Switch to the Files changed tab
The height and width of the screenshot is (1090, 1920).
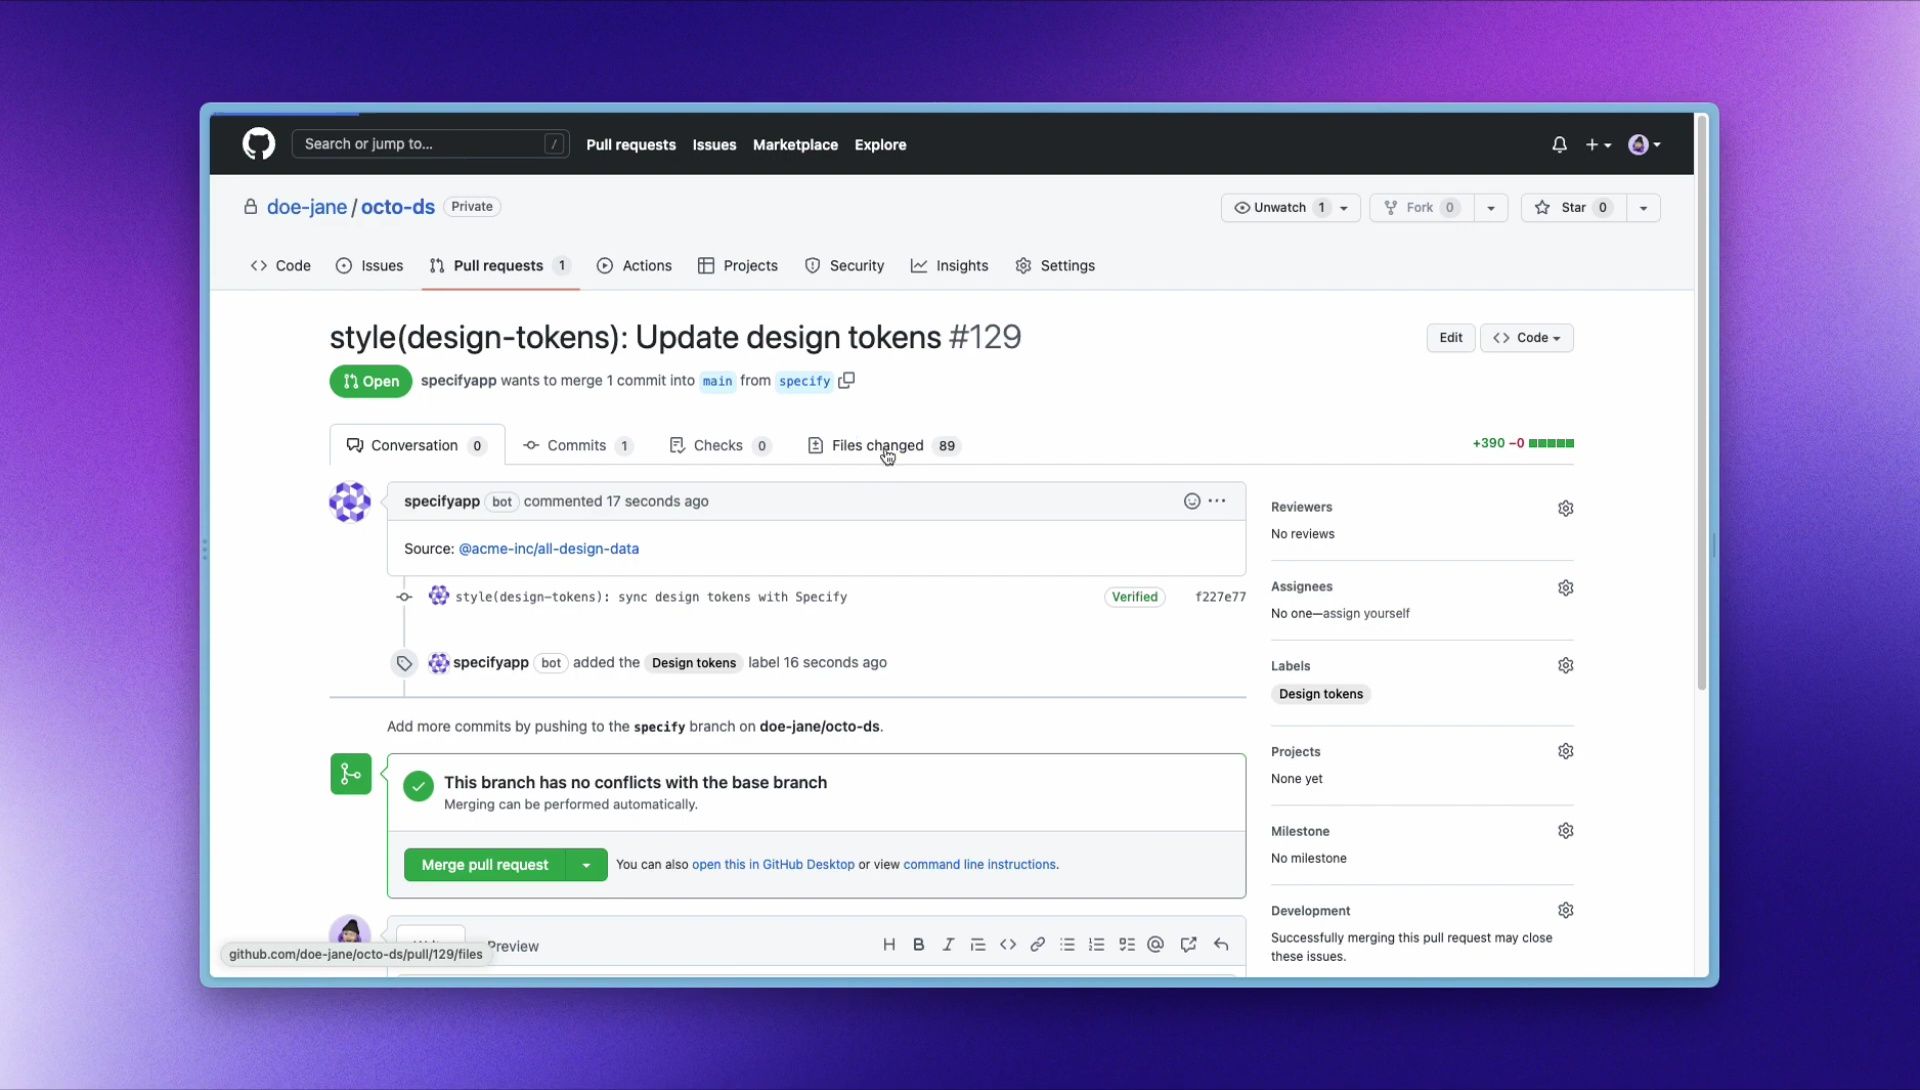coord(884,446)
